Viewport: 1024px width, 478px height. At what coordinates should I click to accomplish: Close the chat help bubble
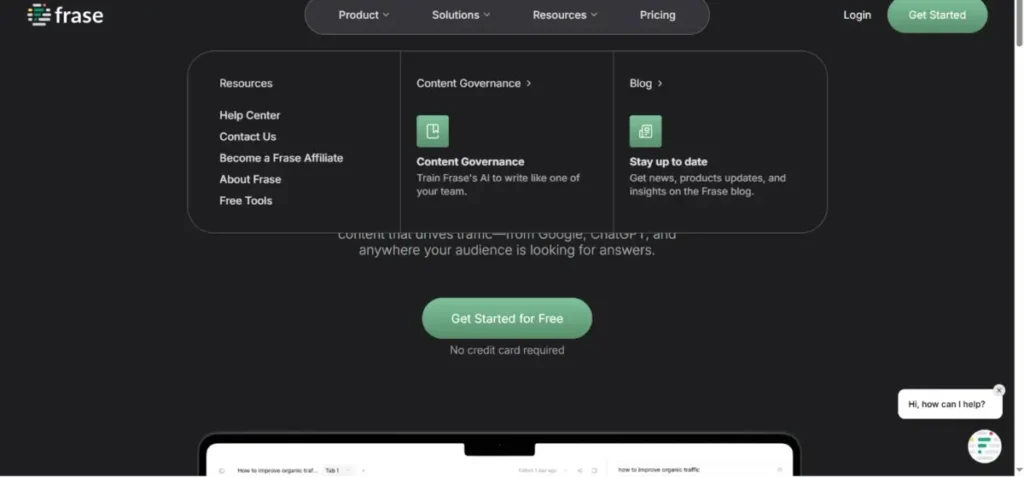click(998, 390)
